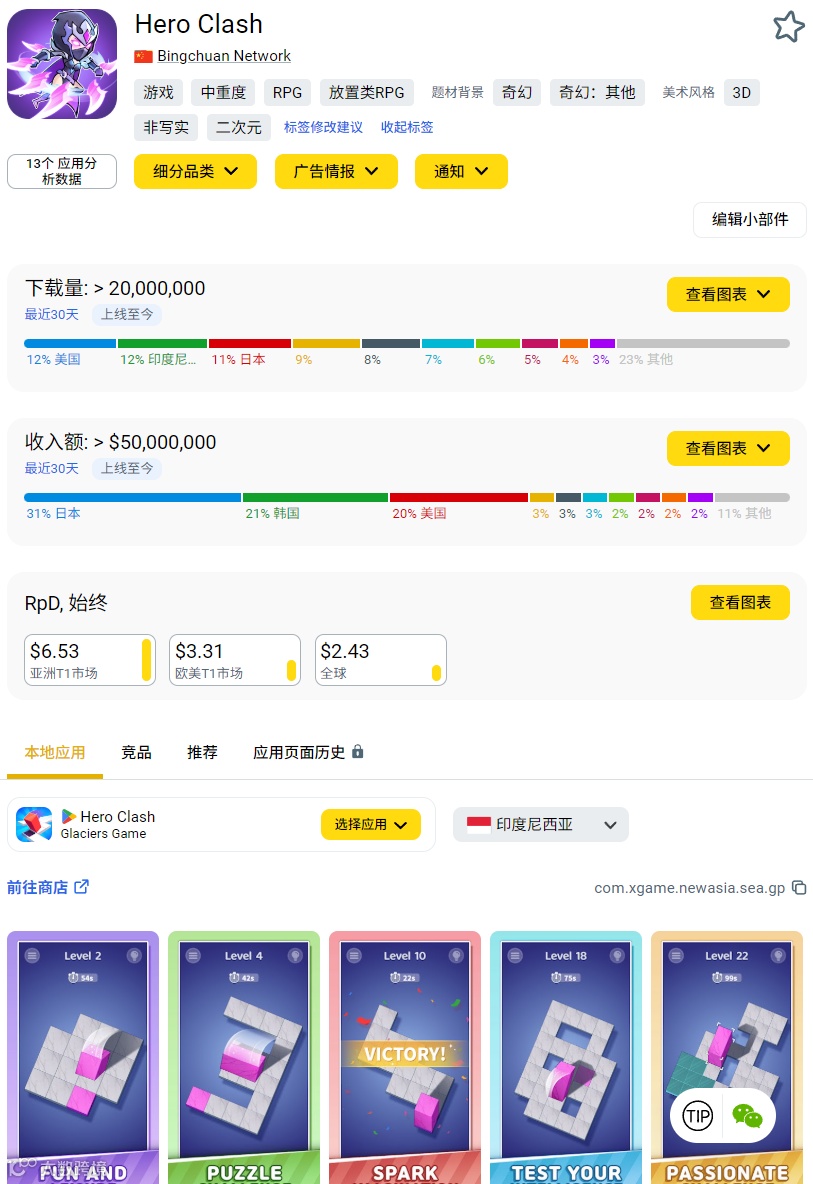
Task: Switch to the 竞品 tab
Action: (x=137, y=752)
